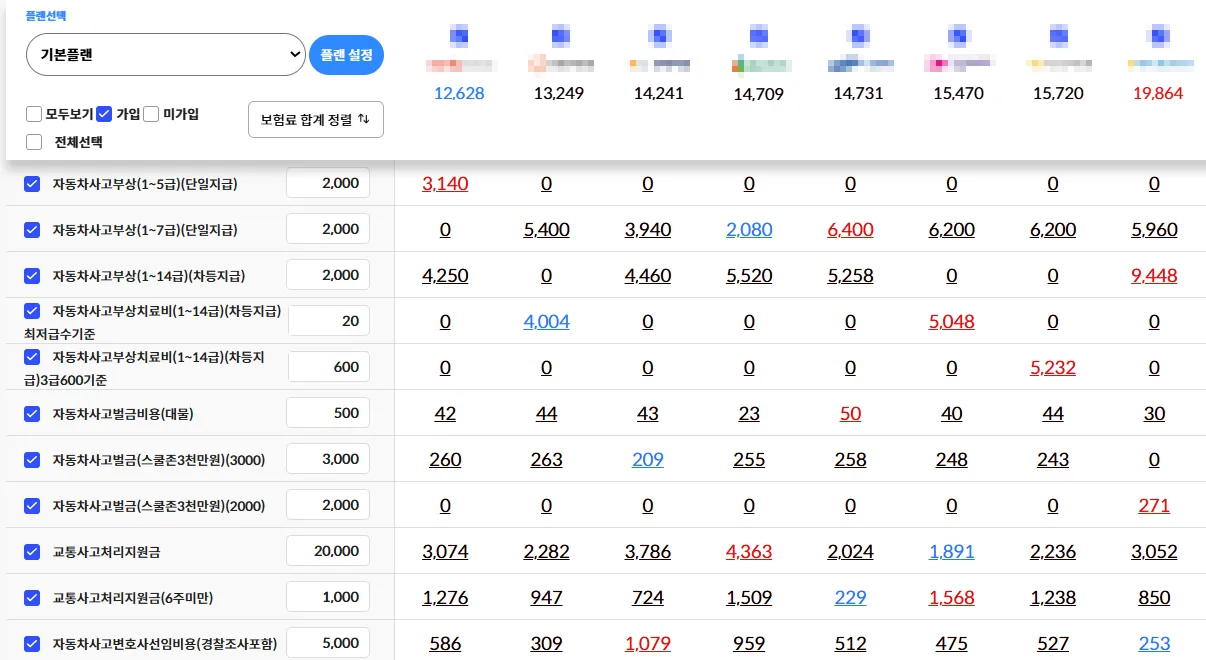Uncheck 자동차사고부상(1~7급)(단일지급) row checkbox
The width and height of the screenshot is (1206, 660).
(31, 230)
